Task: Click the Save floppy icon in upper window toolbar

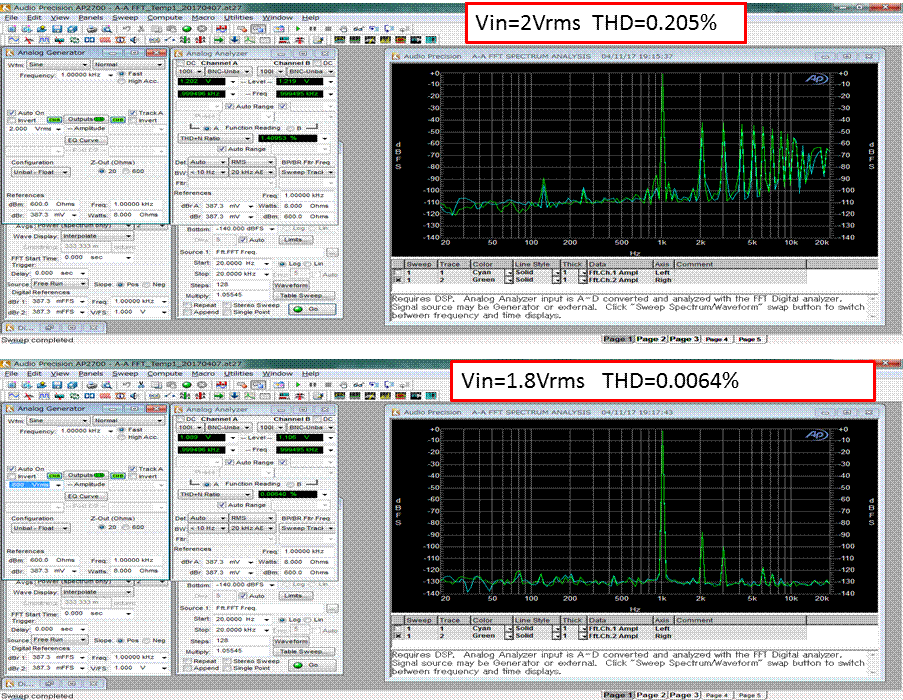Action: pos(57,29)
